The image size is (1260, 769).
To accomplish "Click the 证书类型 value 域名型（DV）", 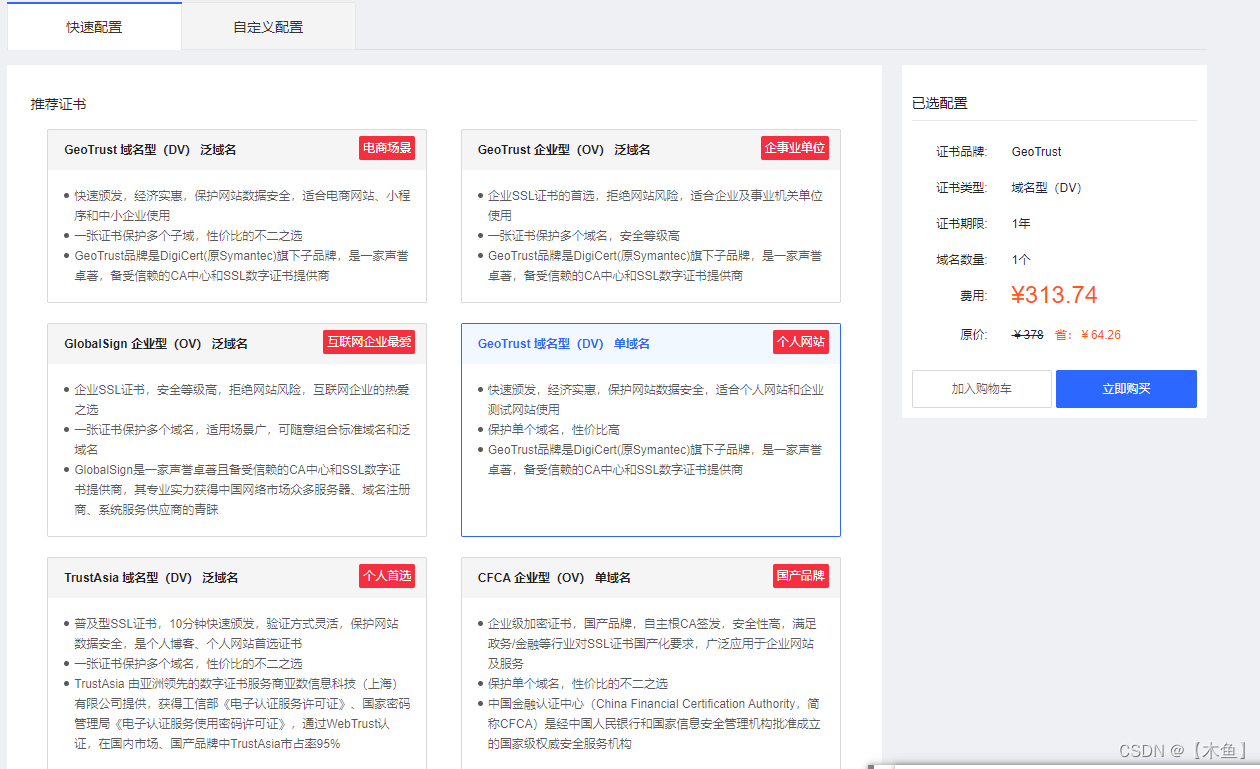I will click(1047, 188).
